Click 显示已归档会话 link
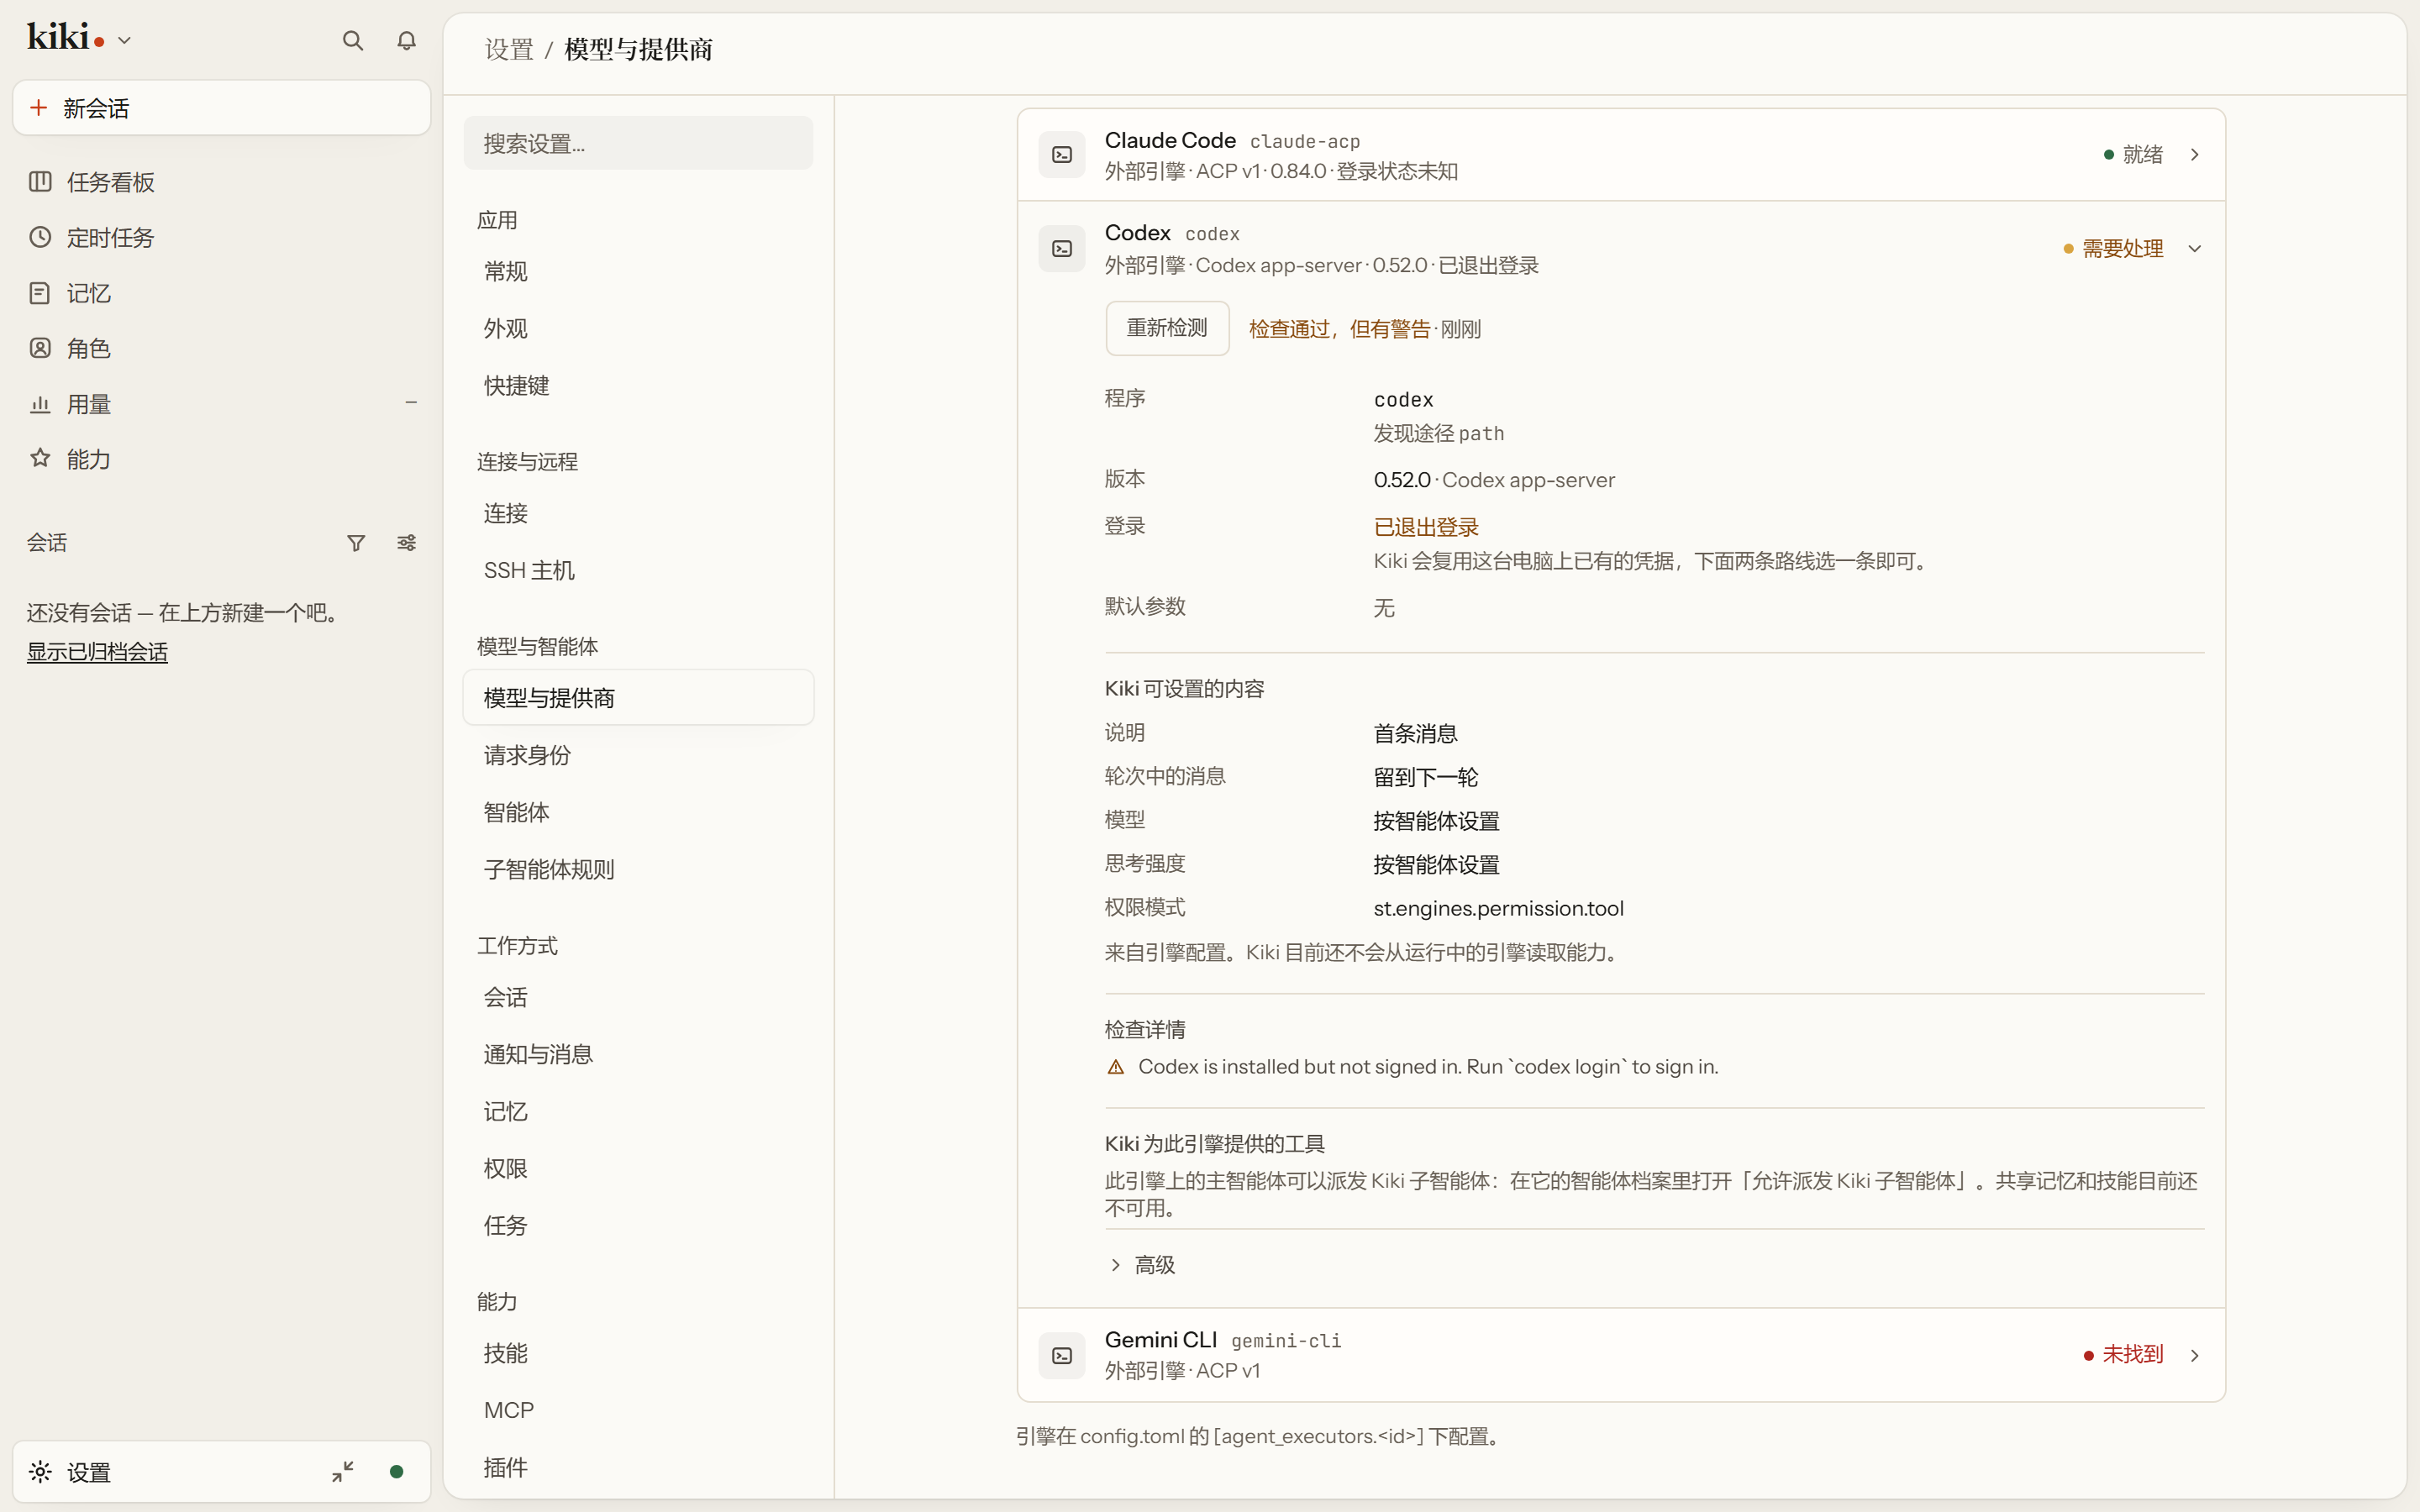The image size is (2420, 1512). point(97,652)
